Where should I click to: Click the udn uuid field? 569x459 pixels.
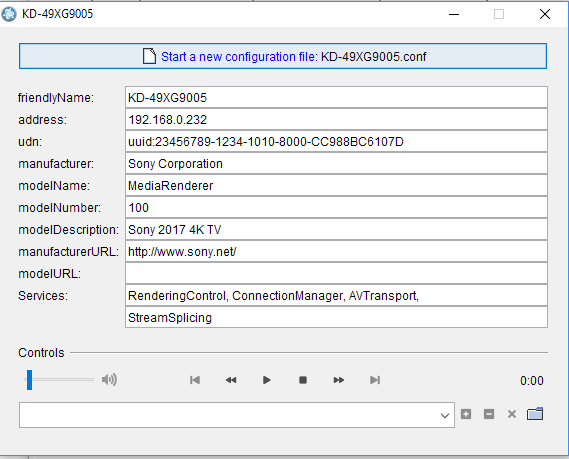click(336, 142)
